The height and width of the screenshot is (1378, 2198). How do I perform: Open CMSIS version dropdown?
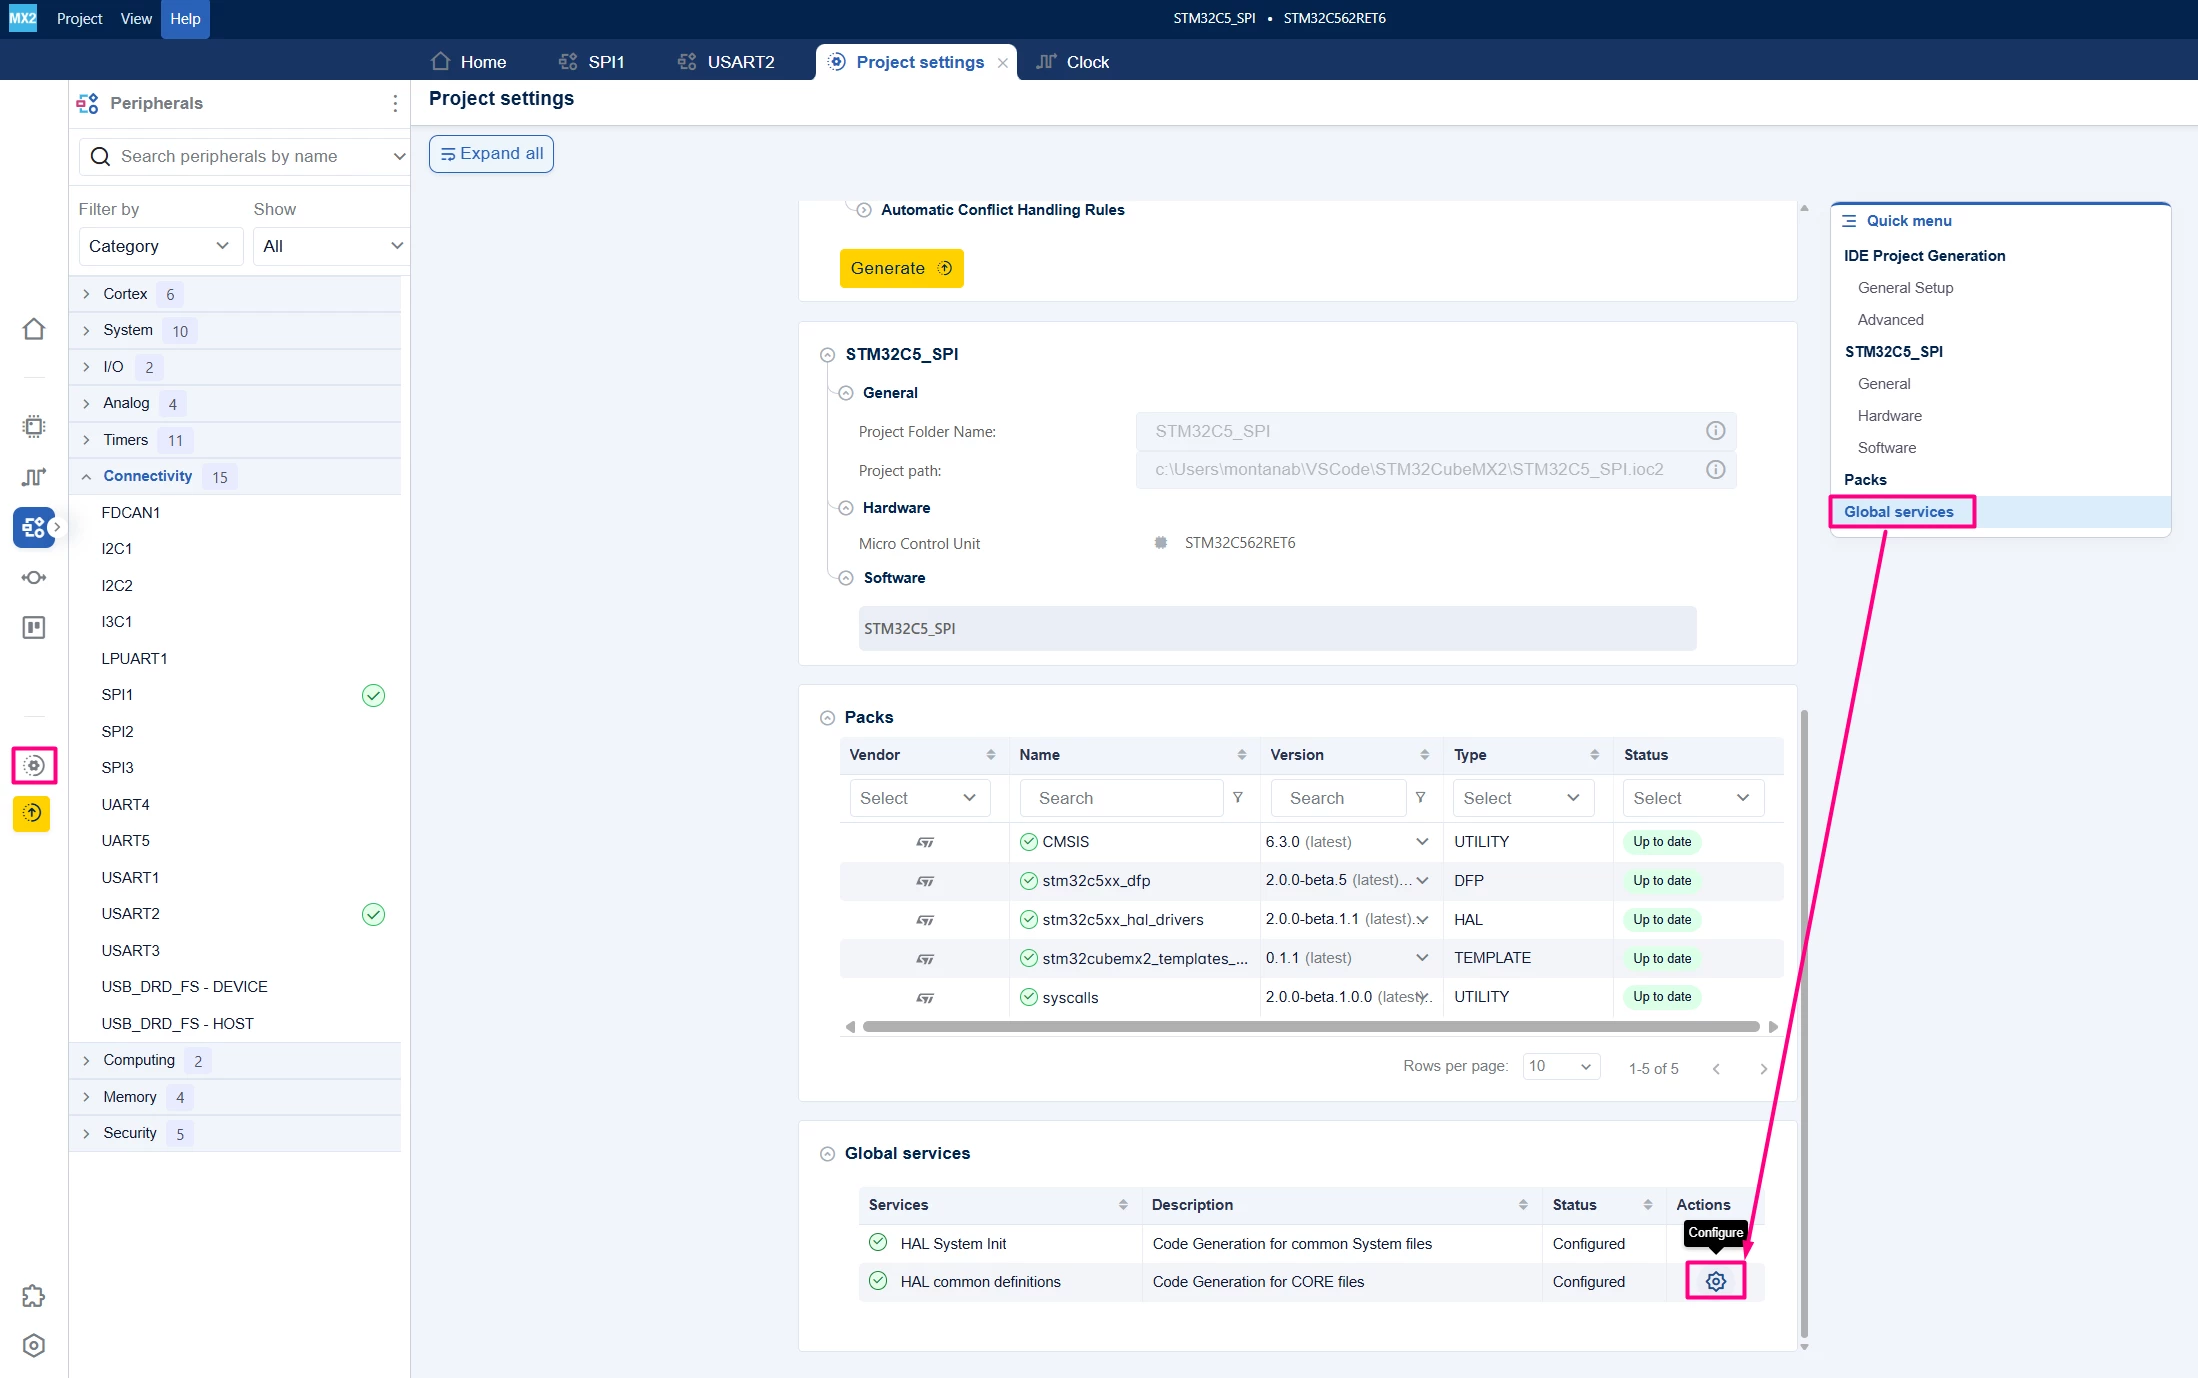pos(1422,842)
